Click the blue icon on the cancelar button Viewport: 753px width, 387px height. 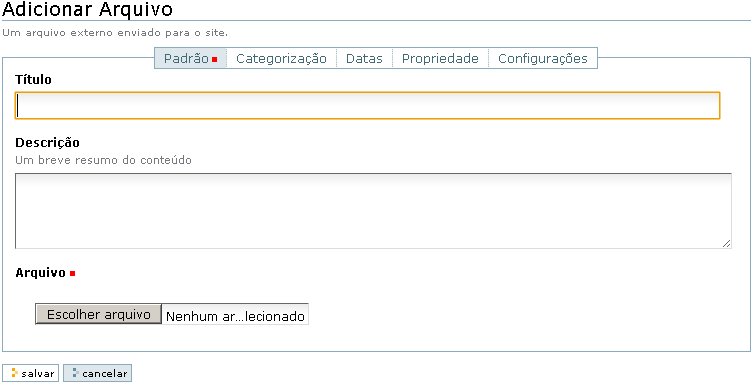75,373
